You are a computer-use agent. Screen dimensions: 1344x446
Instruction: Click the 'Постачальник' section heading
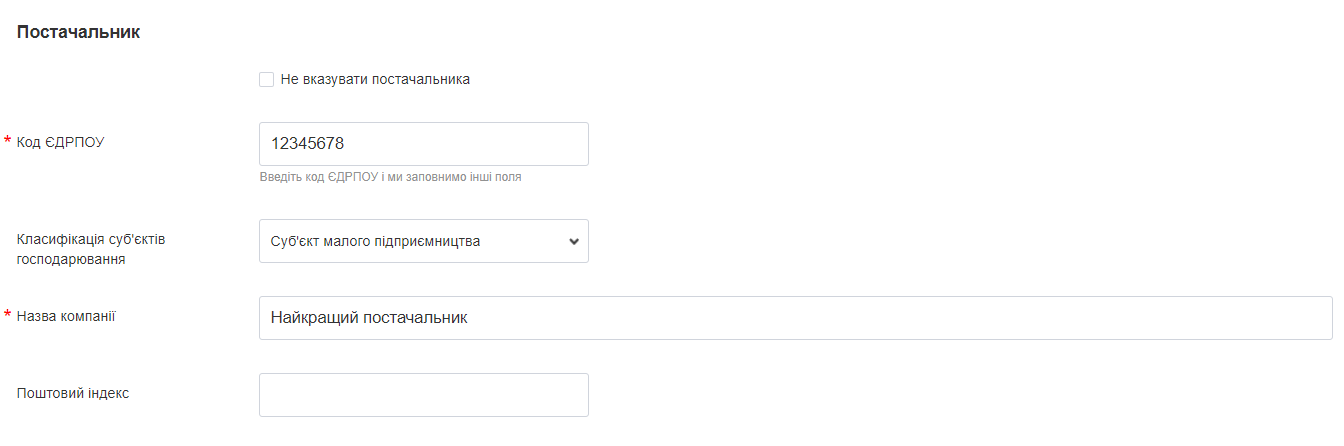point(79,32)
